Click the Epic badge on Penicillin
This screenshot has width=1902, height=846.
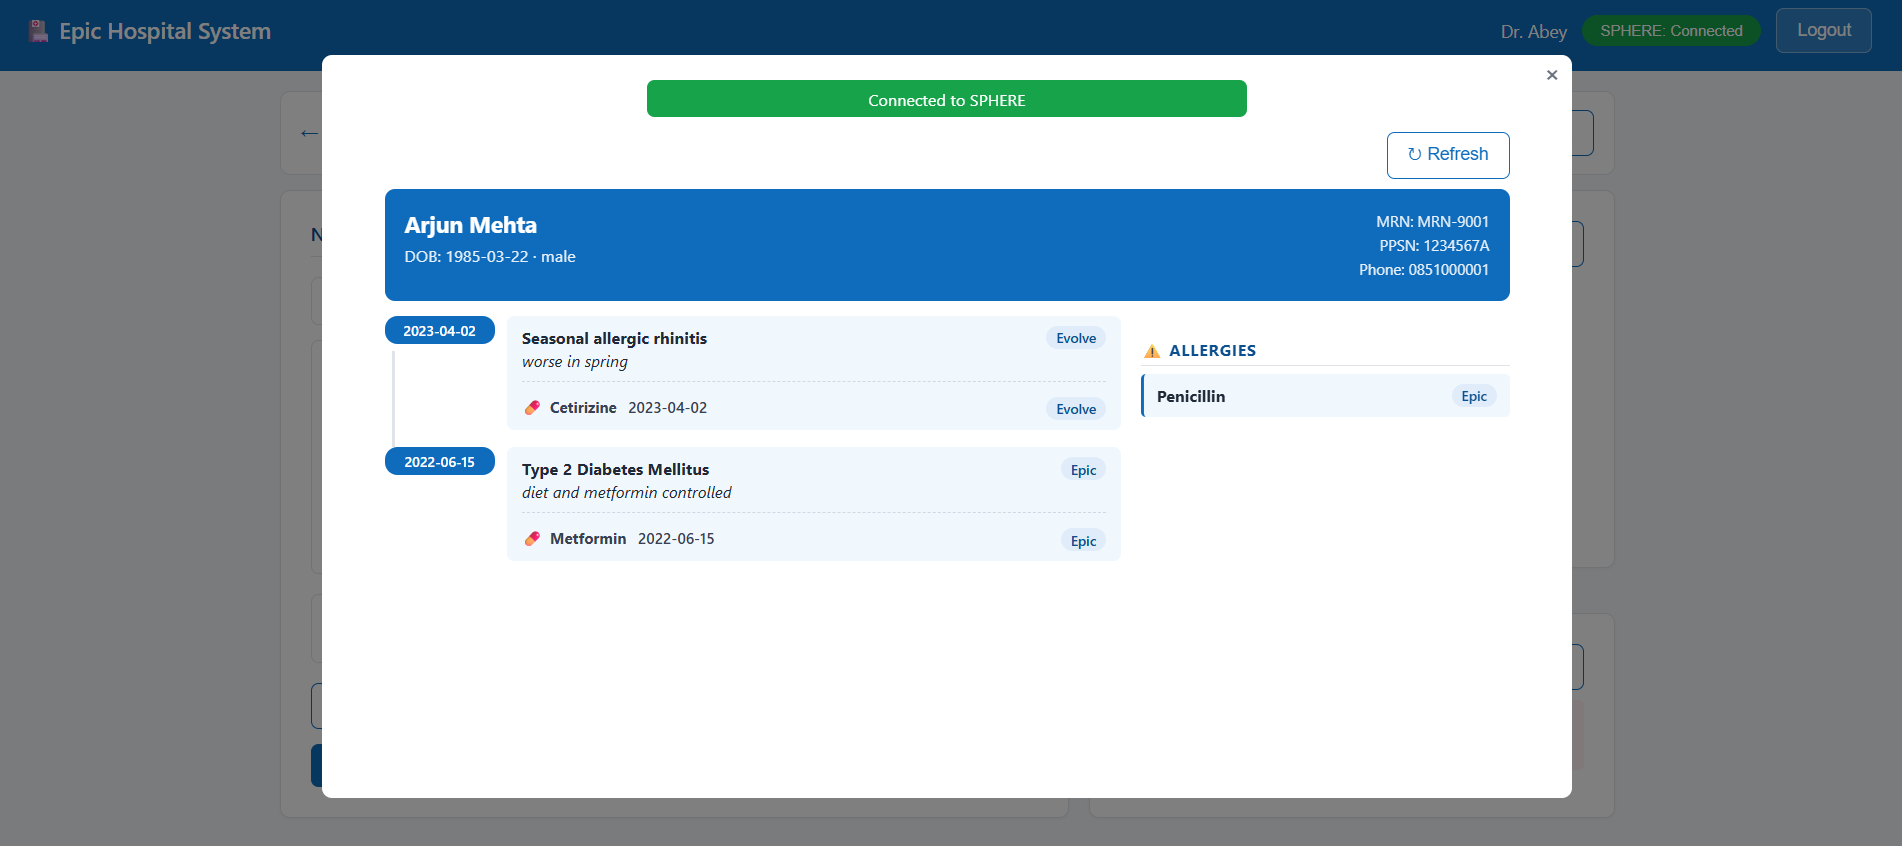(1474, 396)
